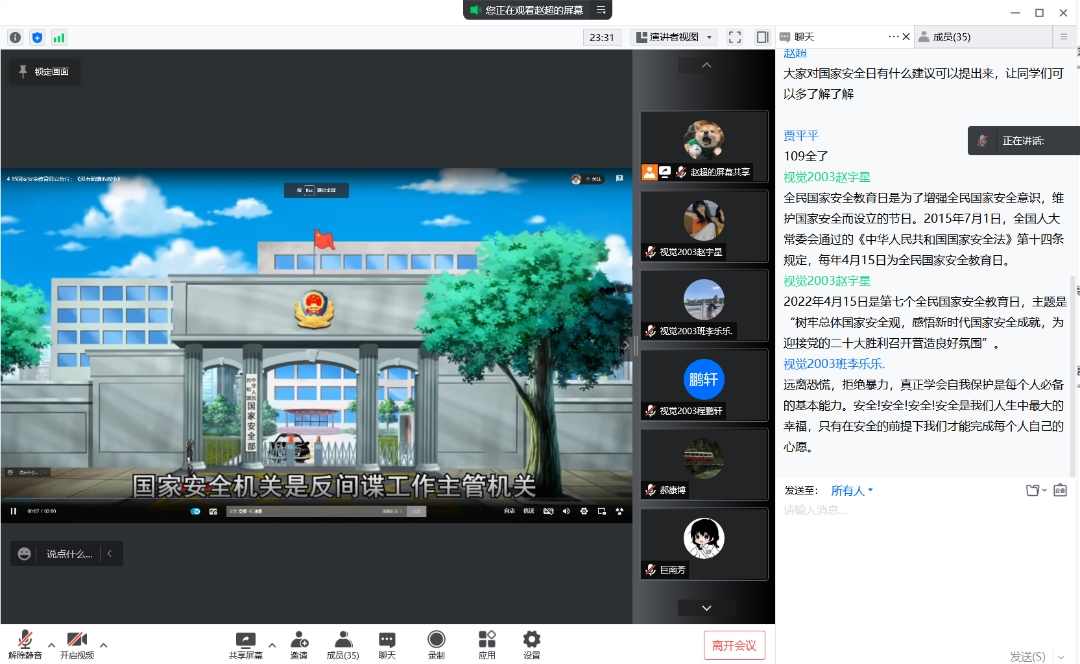The image size is (1080, 664).
Task: Open the right panel hamburger menu
Action: tap(1063, 37)
